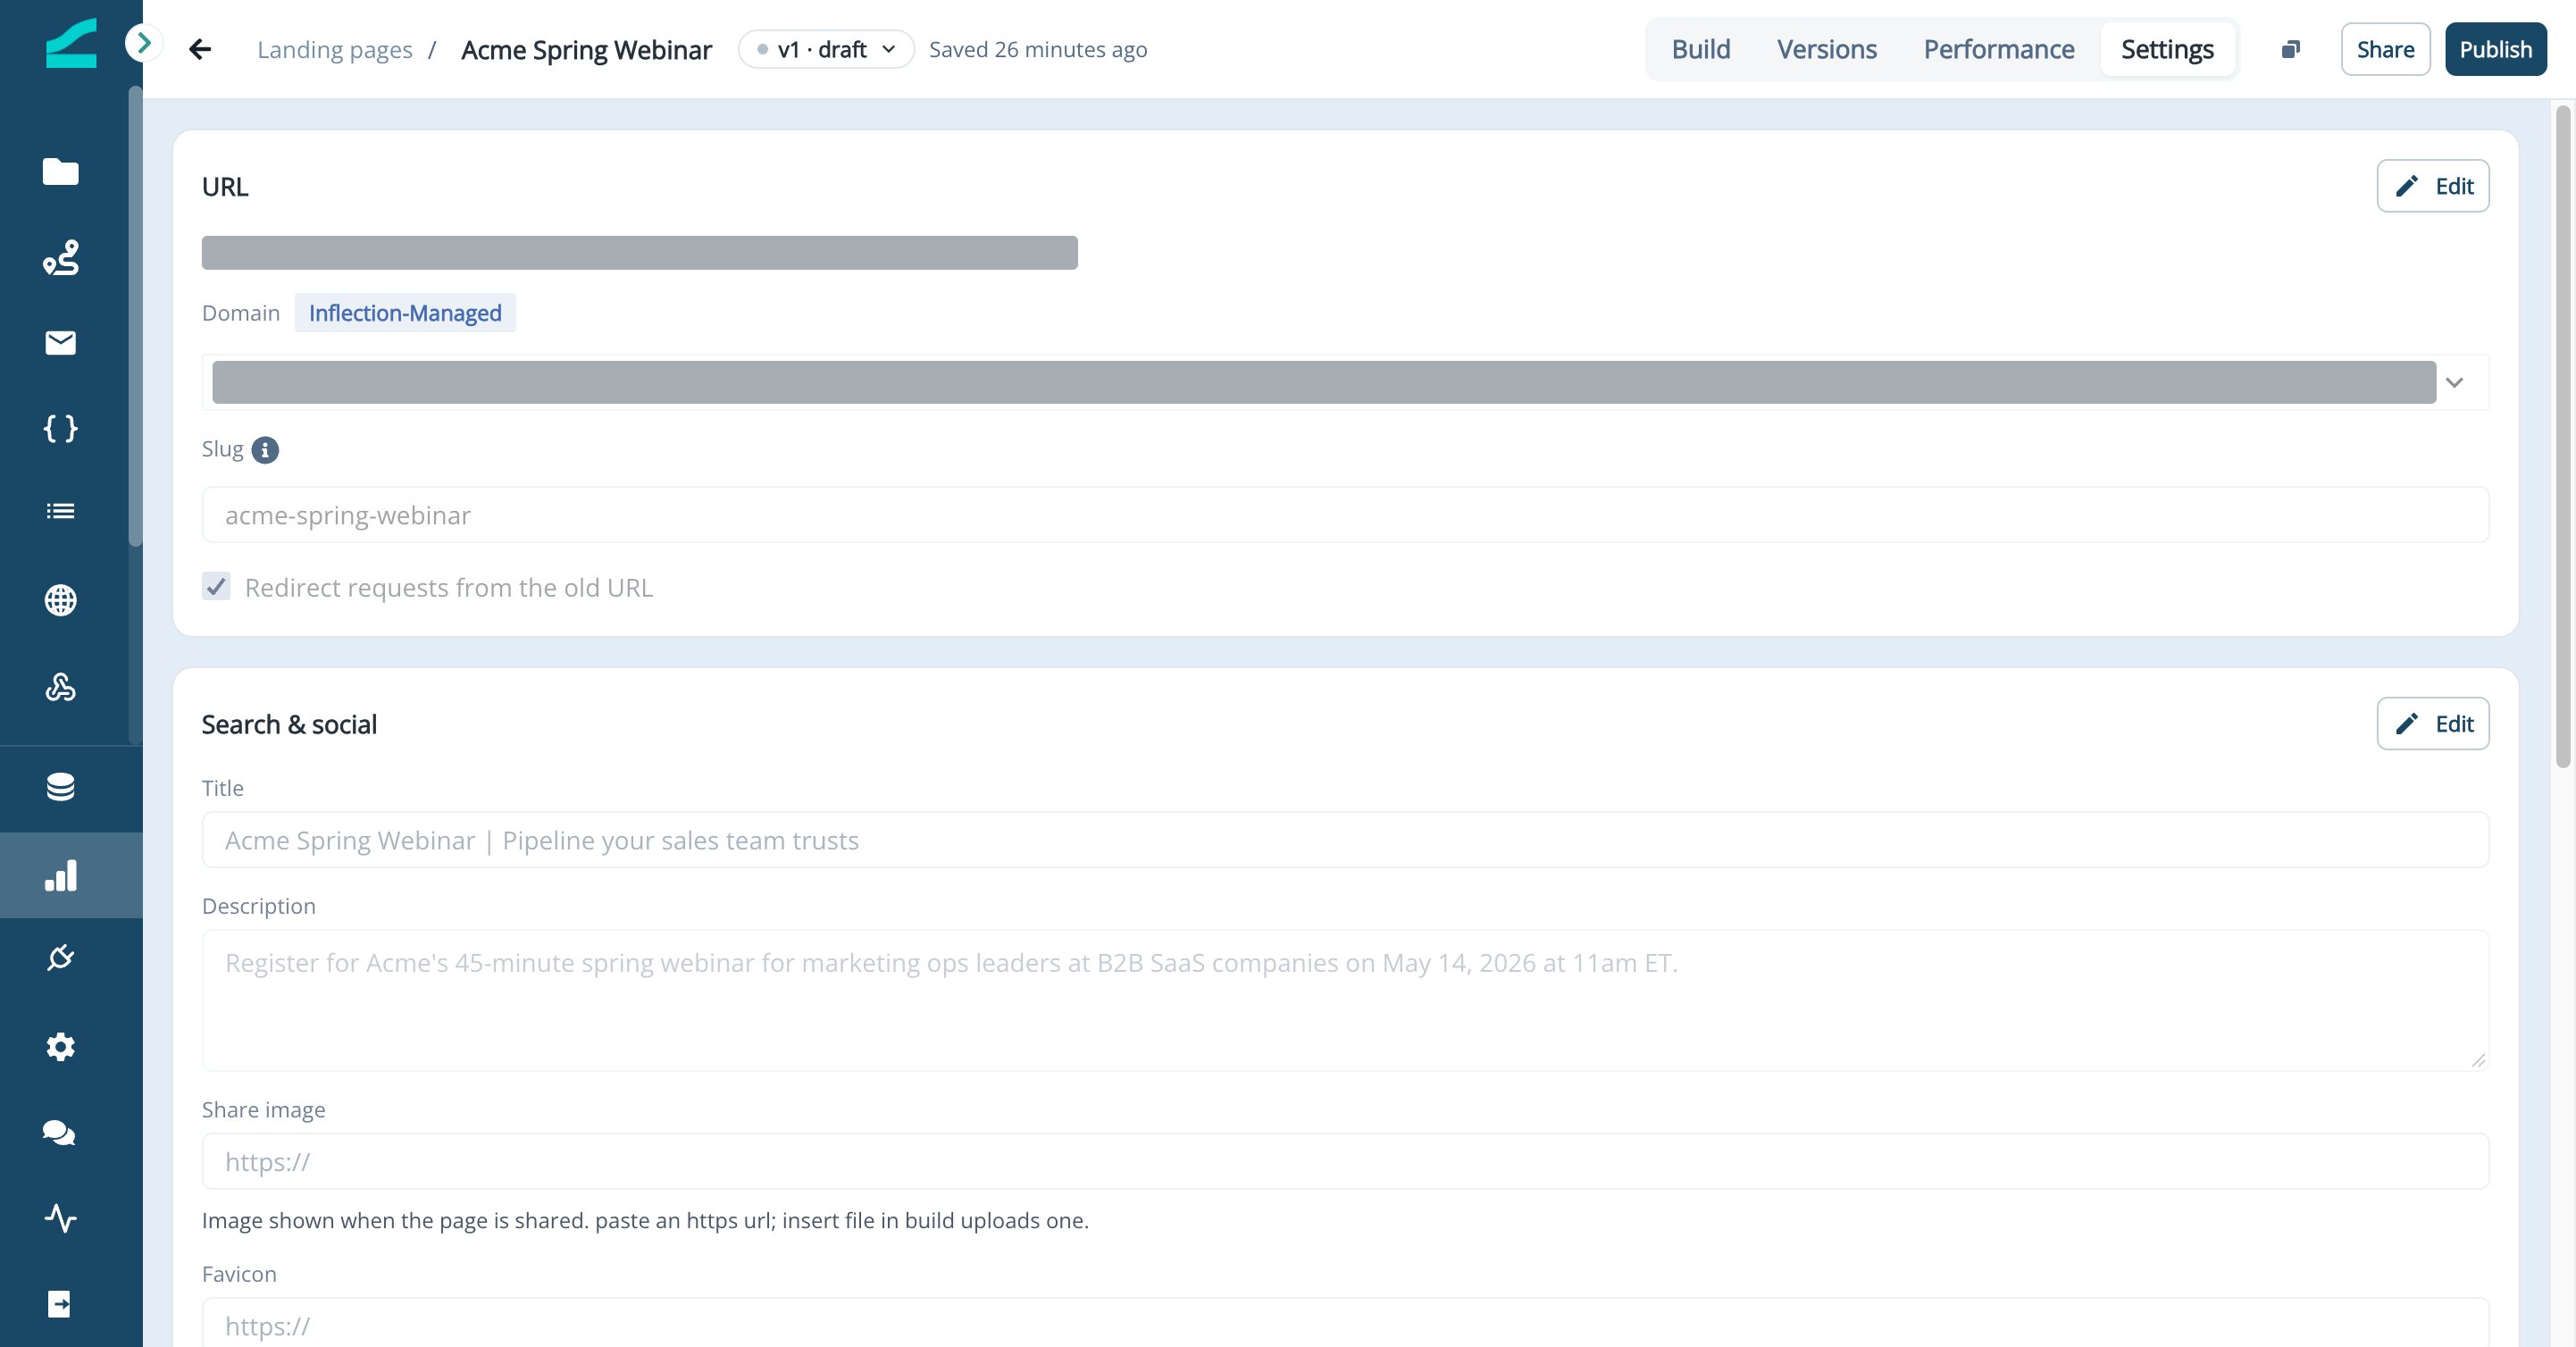The width and height of the screenshot is (2576, 1347).
Task: Click the Description text area
Action: coord(1345,1000)
